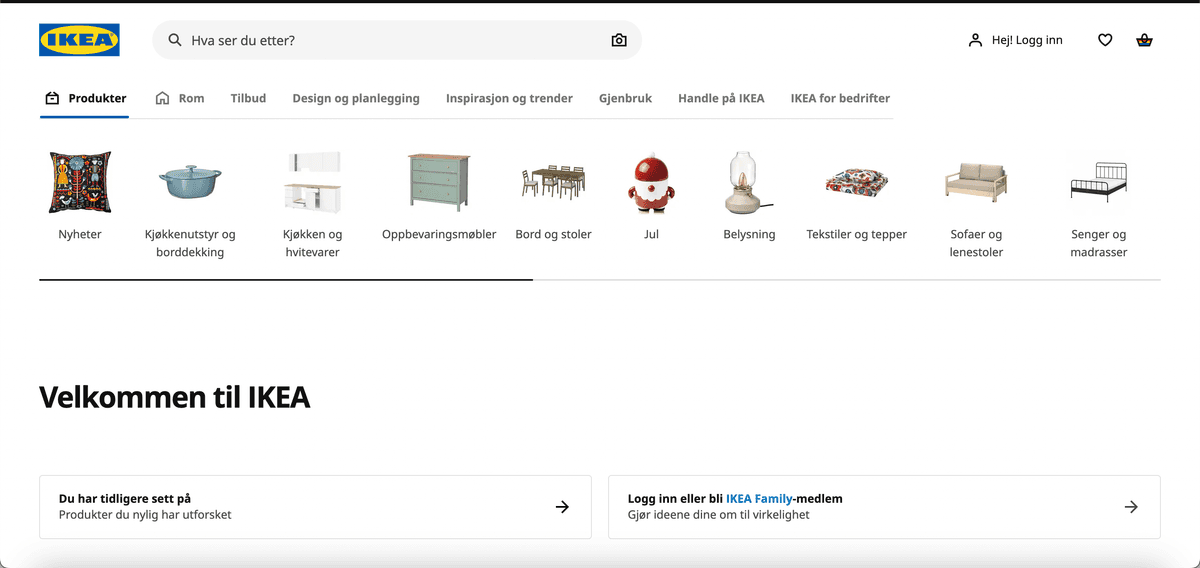Screen dimensions: 1200x568
Task: Select the Rom tab
Action: 180,98
